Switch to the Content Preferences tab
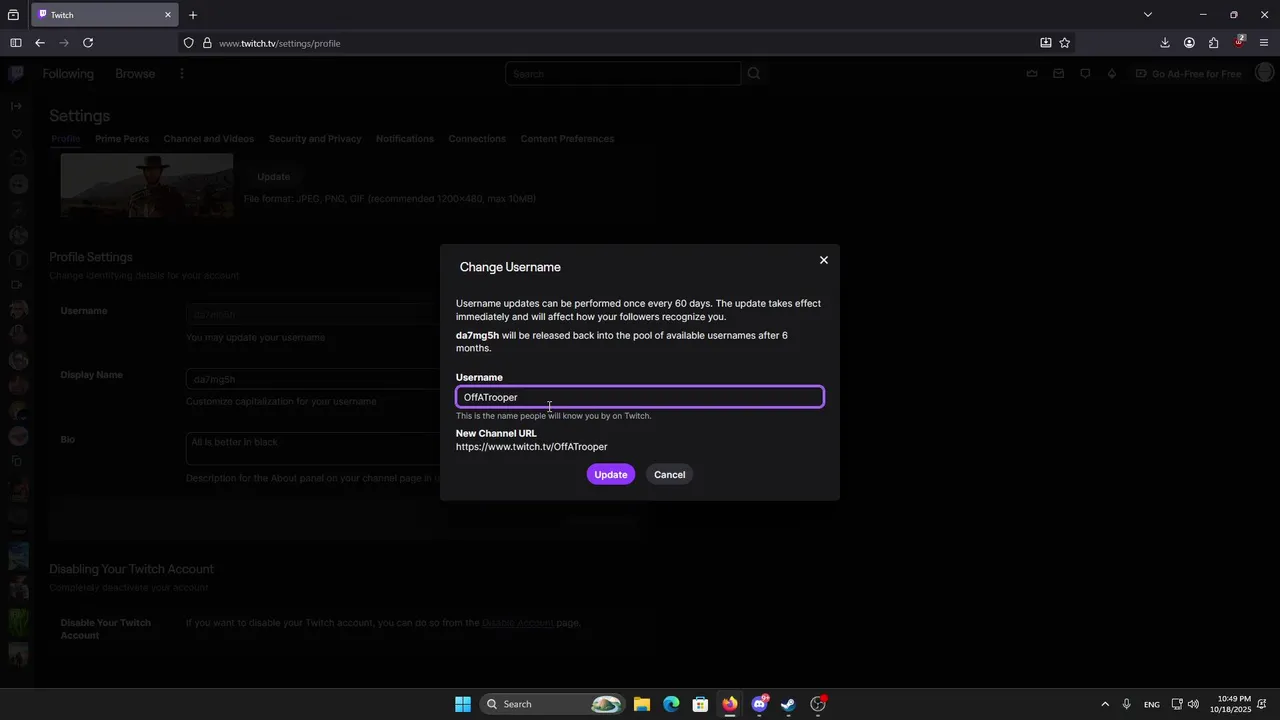Image resolution: width=1280 pixels, height=720 pixels. [567, 139]
